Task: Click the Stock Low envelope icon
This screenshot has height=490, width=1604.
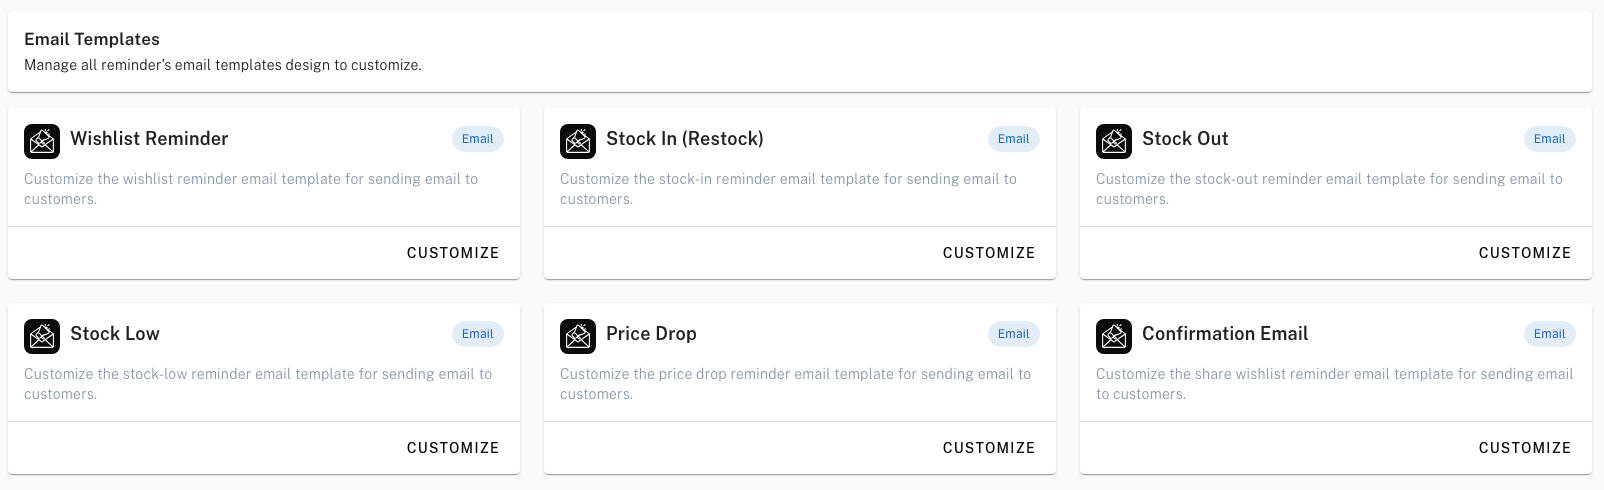Action: (42, 337)
